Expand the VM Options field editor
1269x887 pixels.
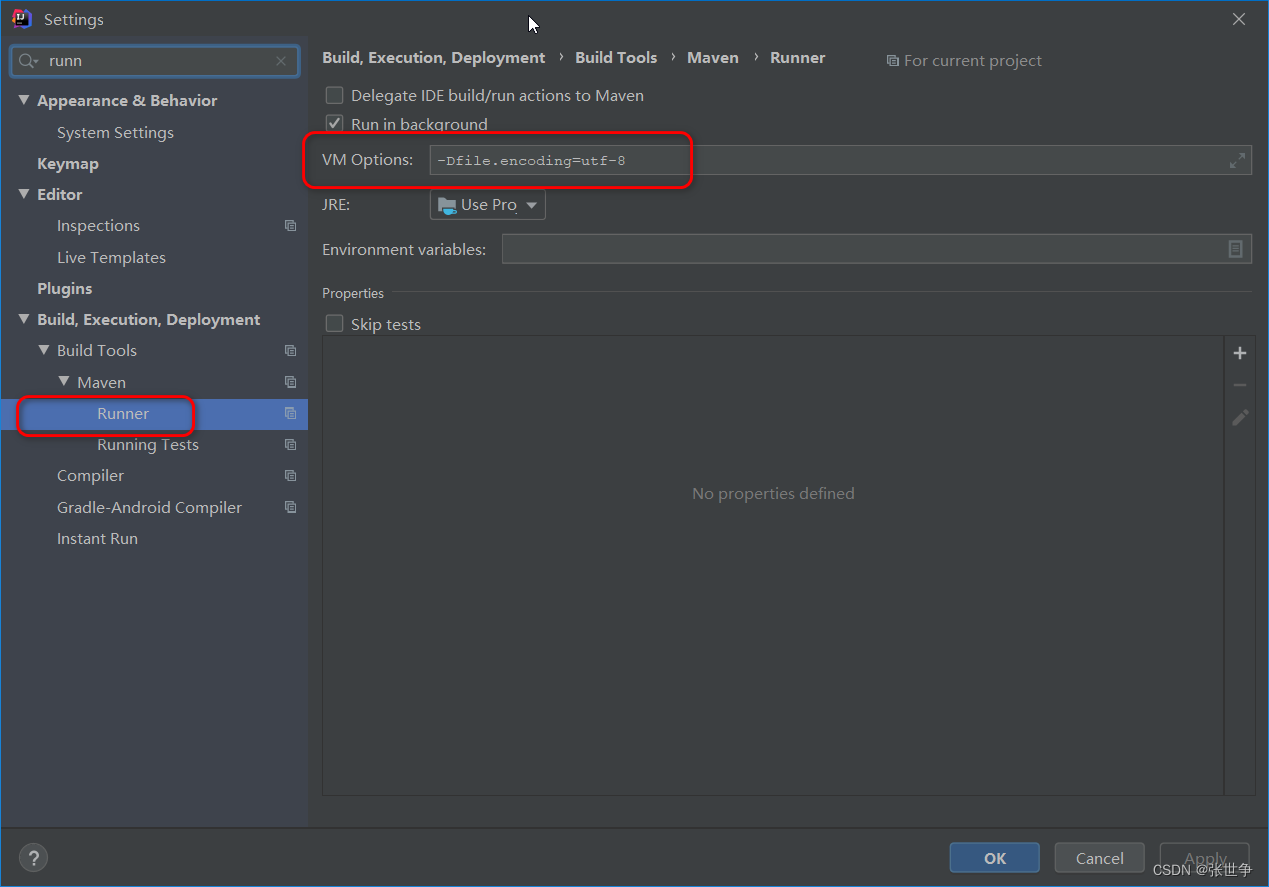pos(1237,160)
